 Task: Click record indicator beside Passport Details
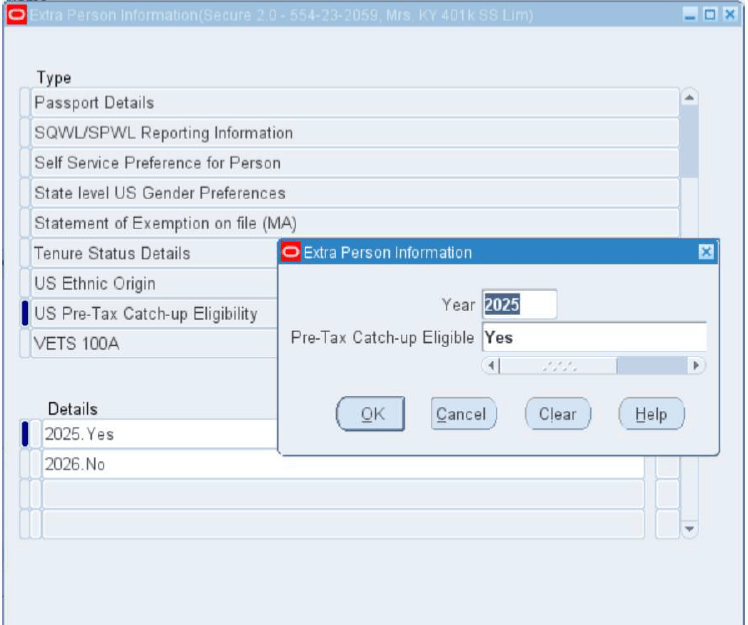click(x=25, y=103)
